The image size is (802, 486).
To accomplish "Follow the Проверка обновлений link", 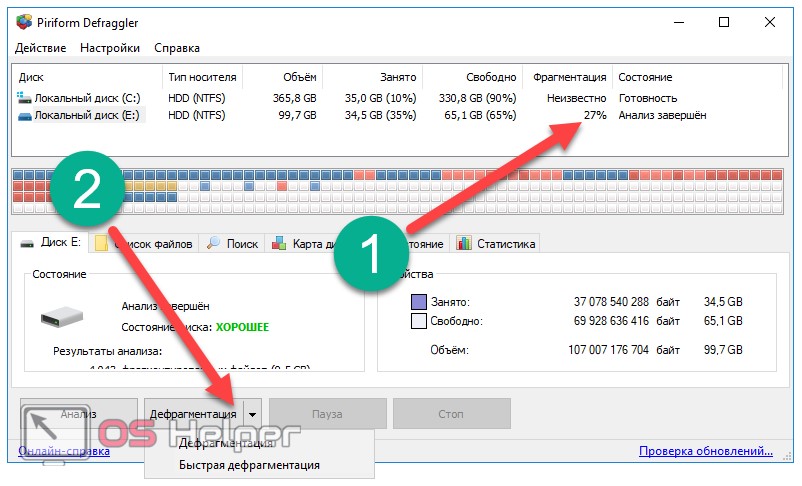I will [x=706, y=453].
